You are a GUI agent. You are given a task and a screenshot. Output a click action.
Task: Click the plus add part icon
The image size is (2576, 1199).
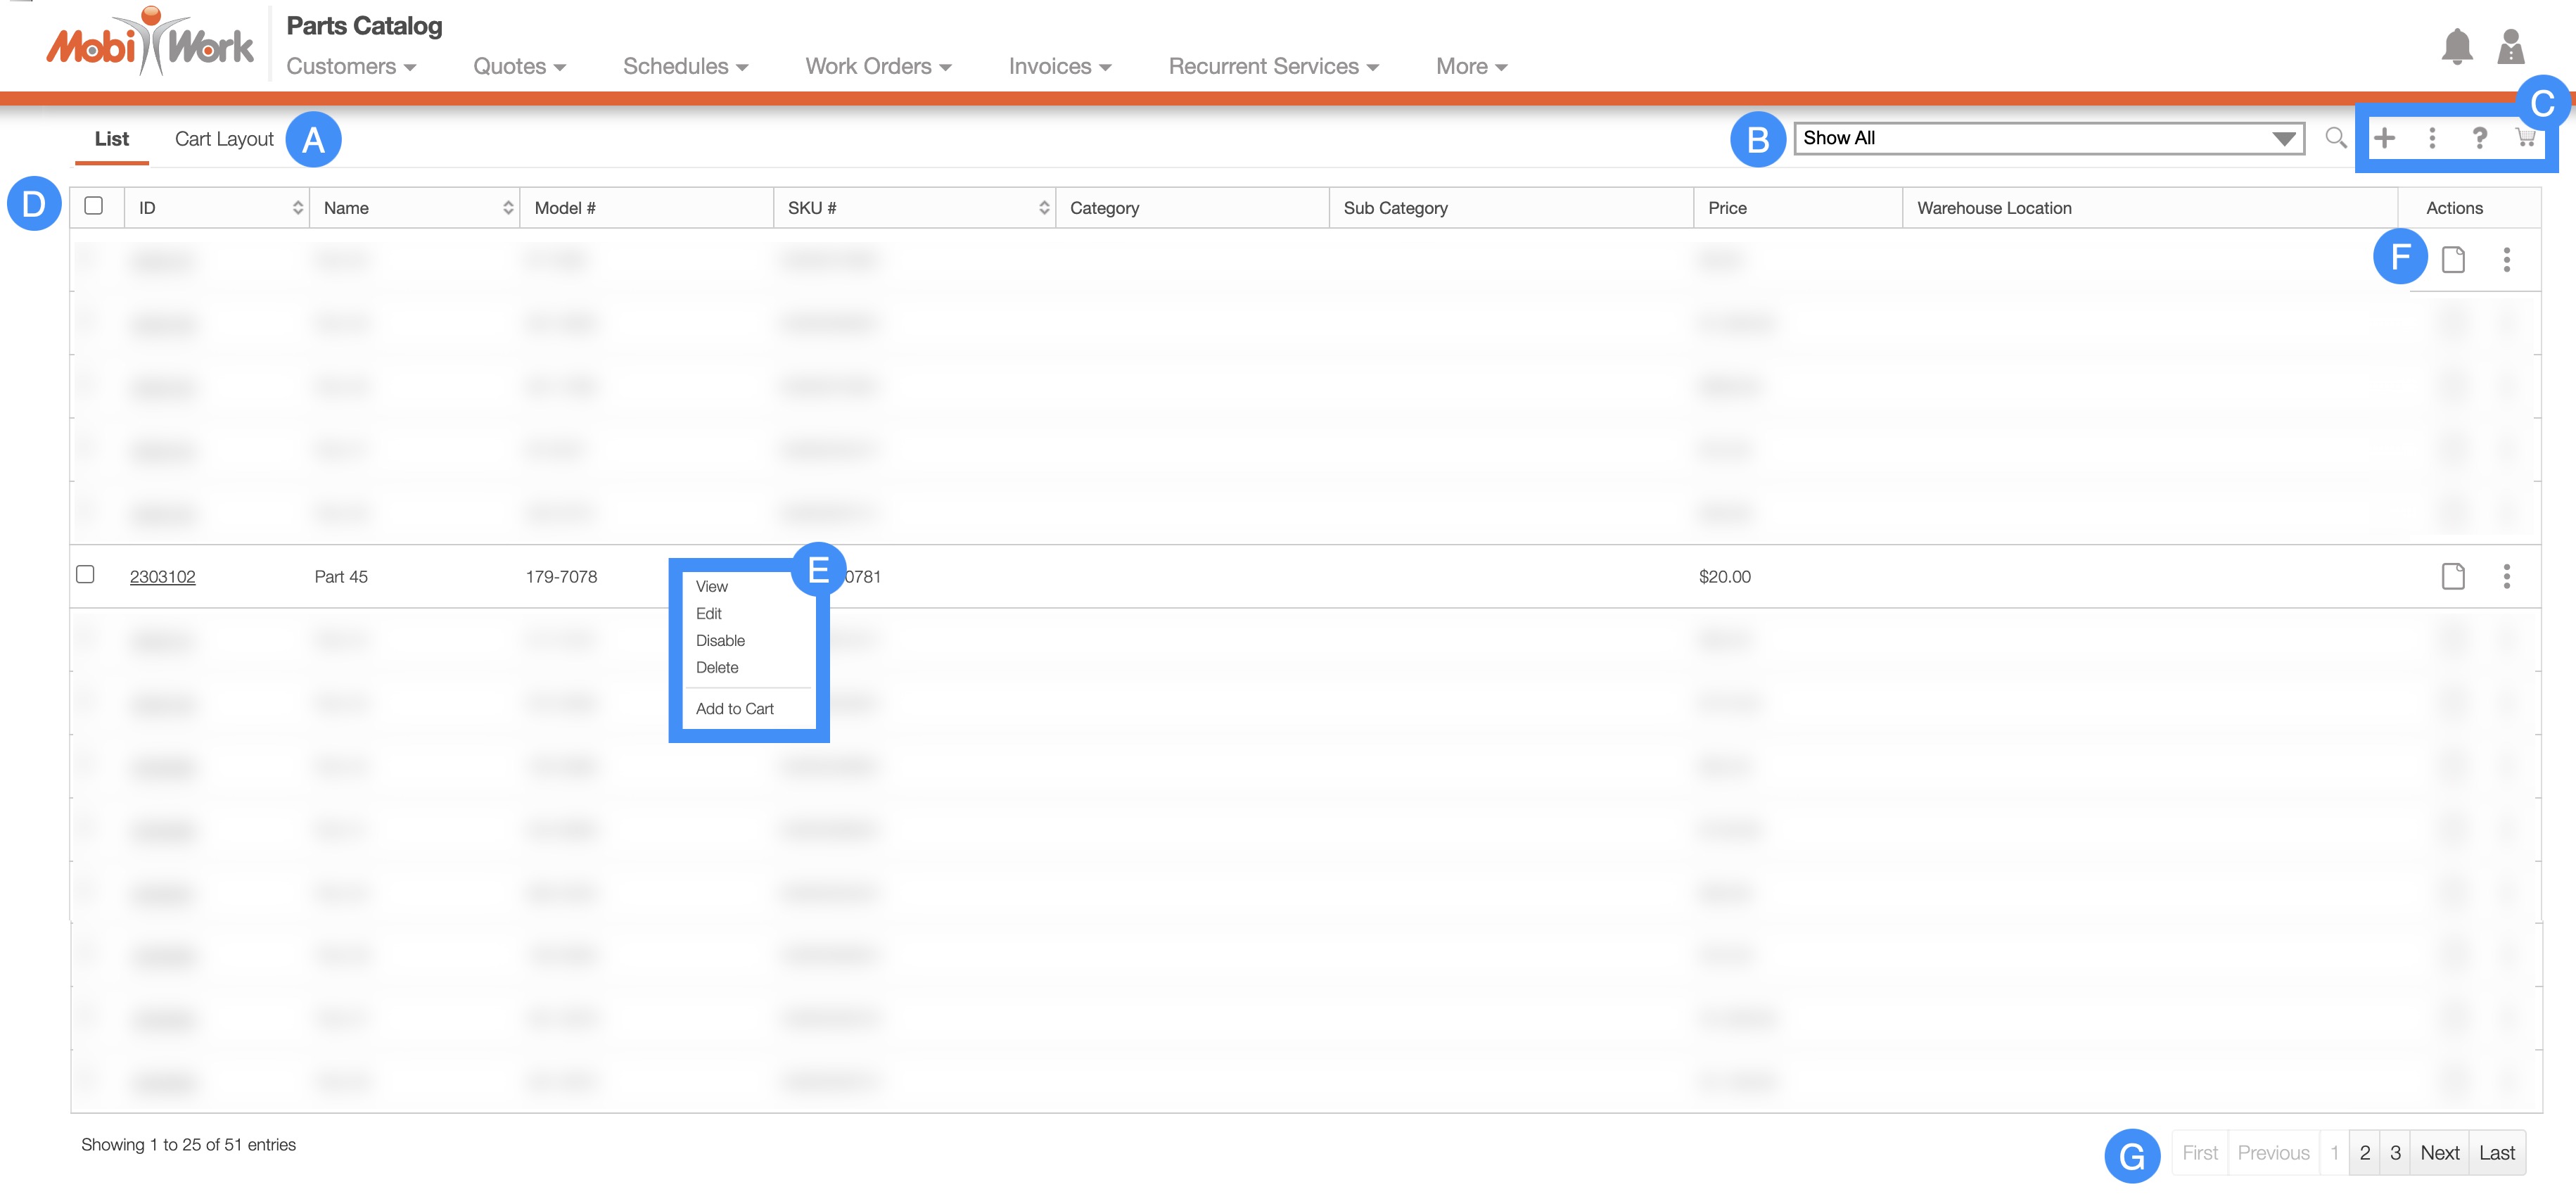pos(2384,138)
